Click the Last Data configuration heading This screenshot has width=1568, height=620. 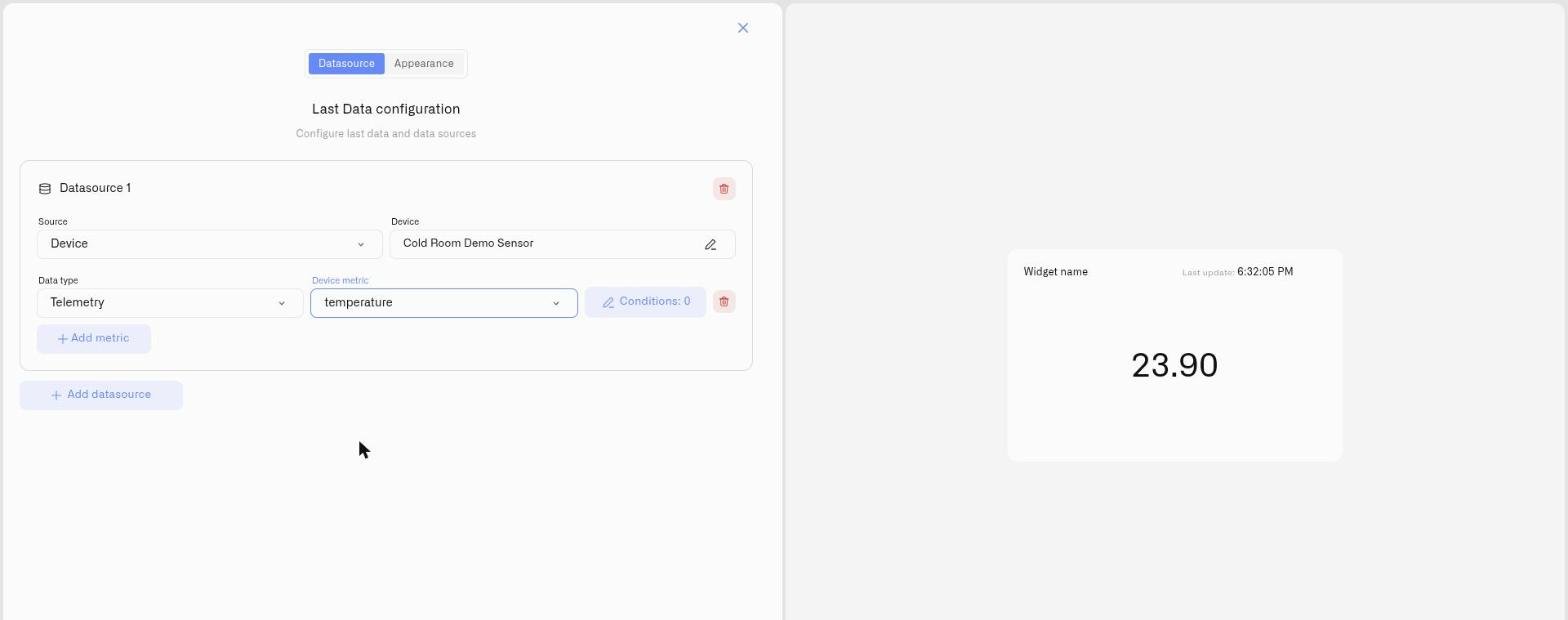386,109
